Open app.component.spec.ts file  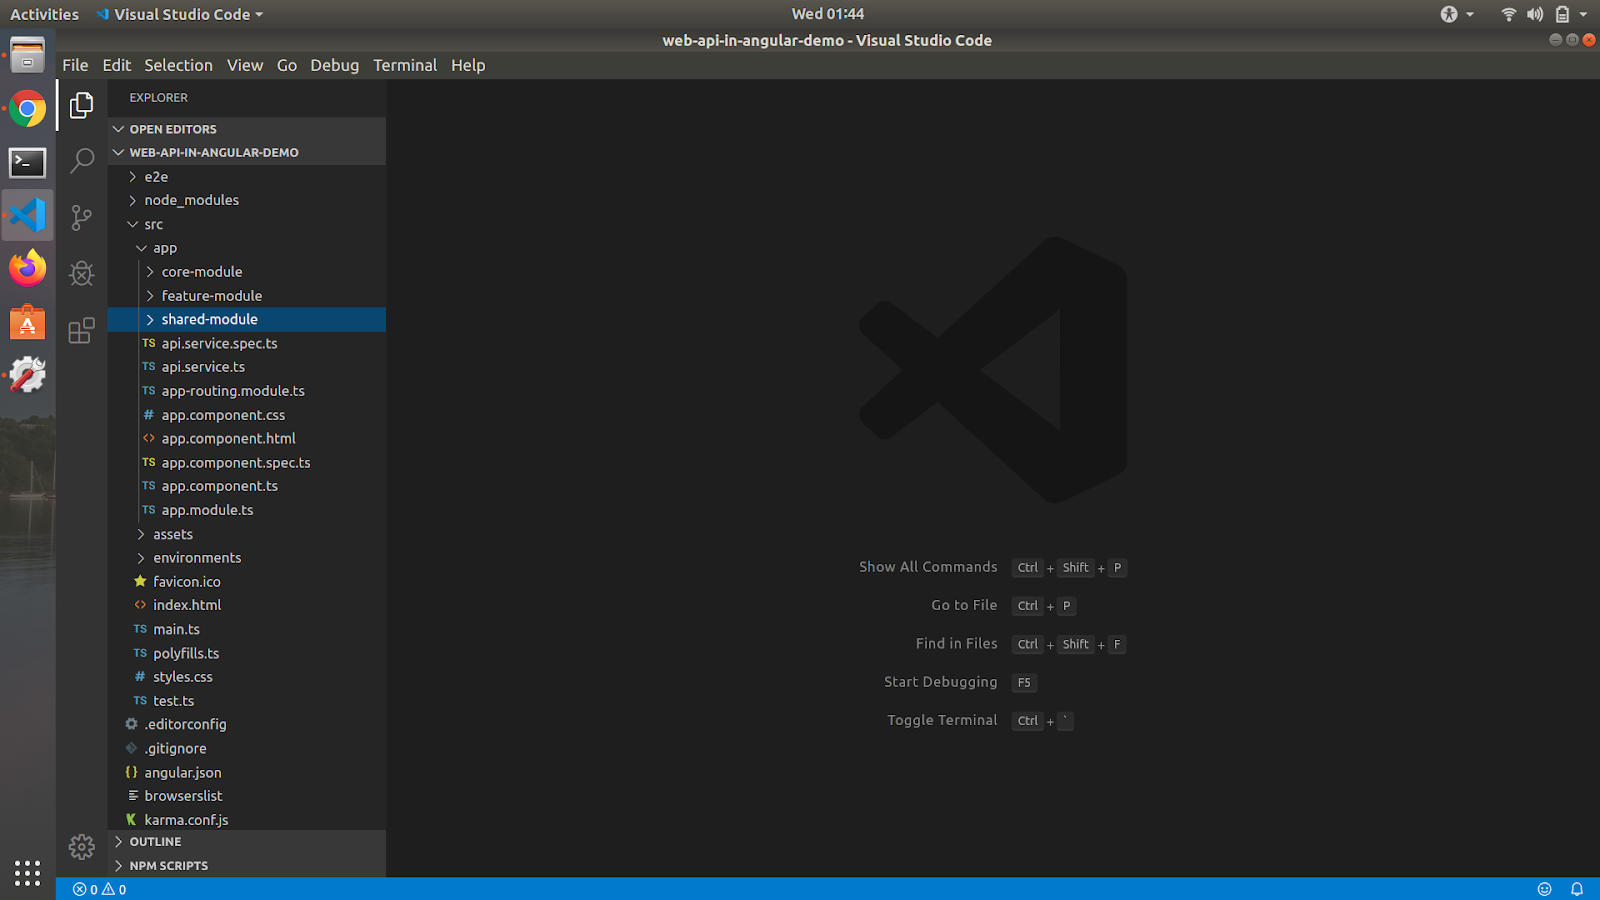coord(247,463)
